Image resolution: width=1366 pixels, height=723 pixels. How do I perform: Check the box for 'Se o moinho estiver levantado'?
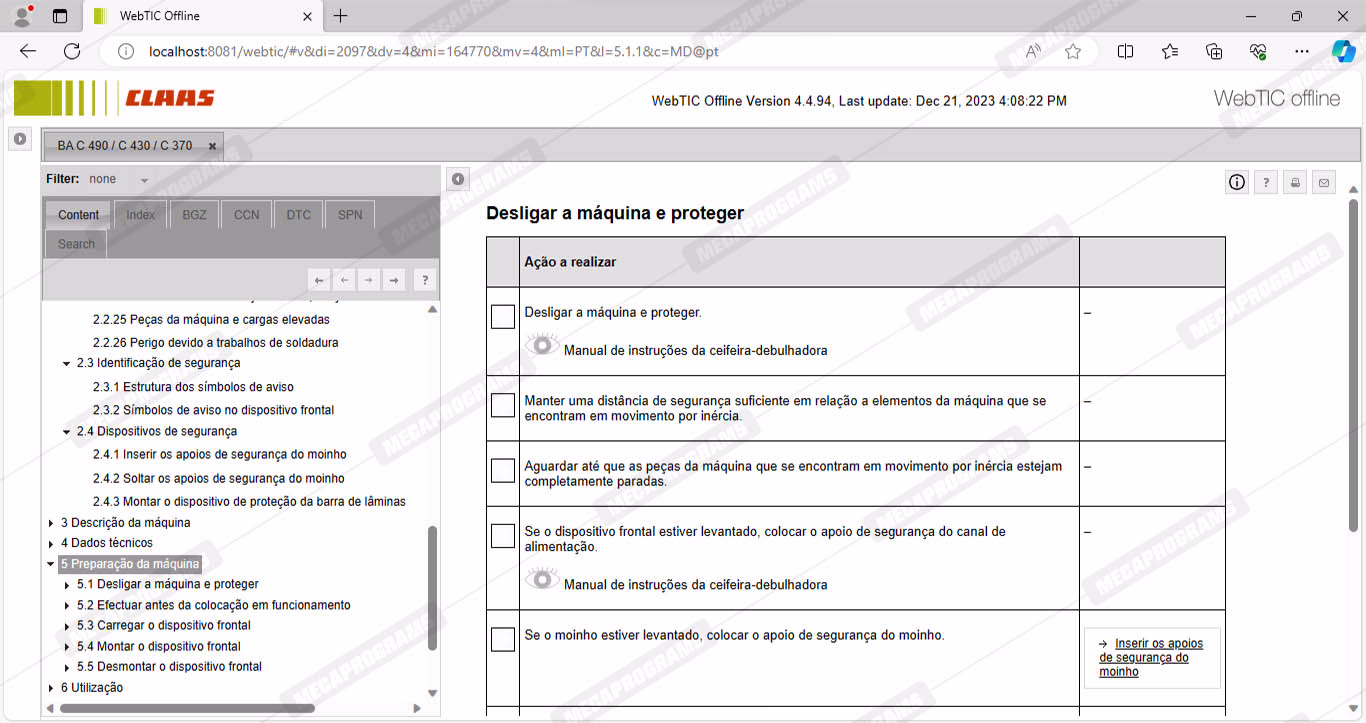(503, 639)
